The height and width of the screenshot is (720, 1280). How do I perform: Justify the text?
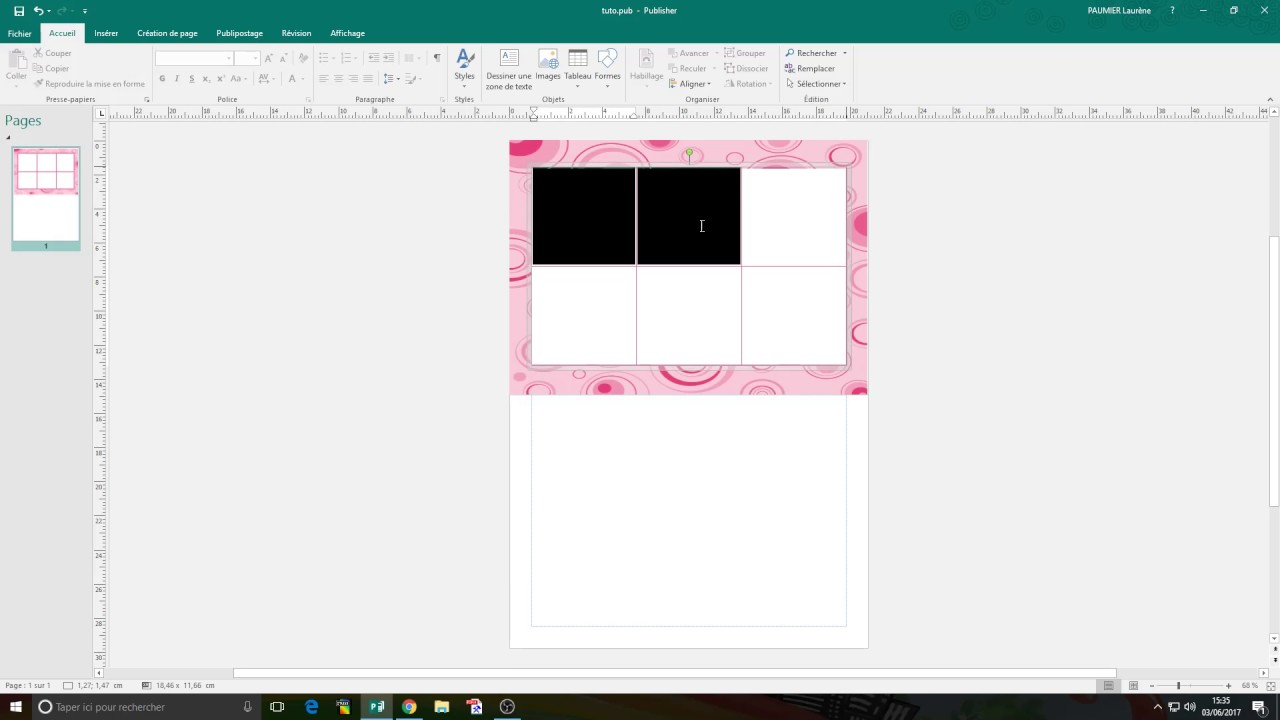368,79
